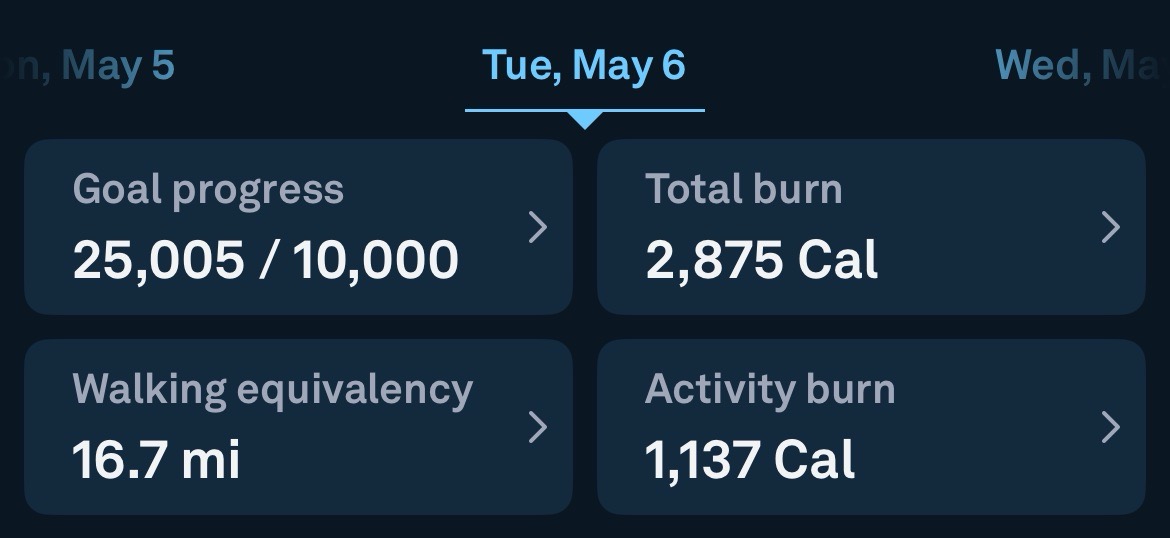Screen dimensions: 1170x538
Task: Switch to the previous day May 5
Action: point(87,66)
